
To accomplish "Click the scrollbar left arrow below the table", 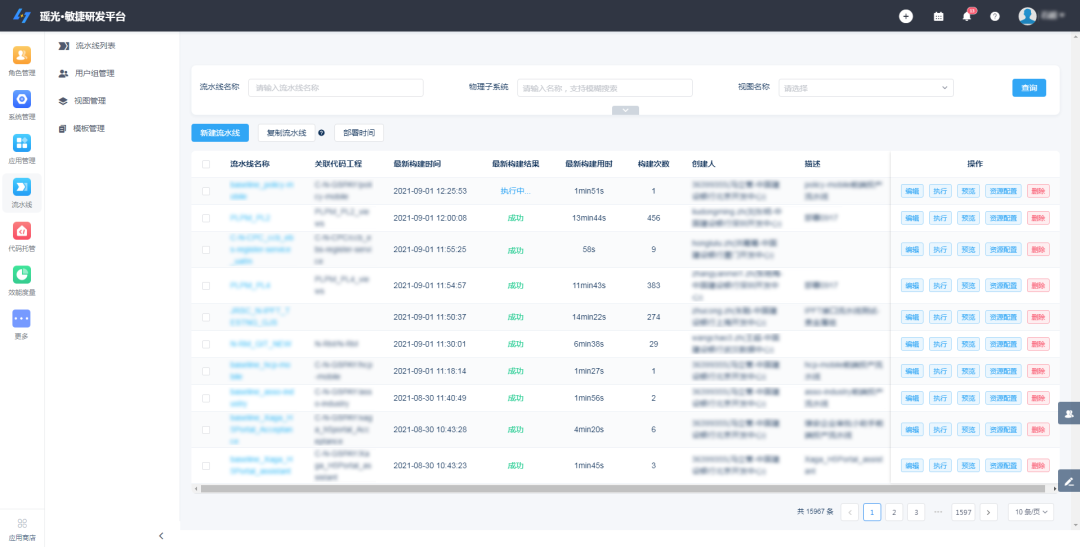I will (196, 488).
